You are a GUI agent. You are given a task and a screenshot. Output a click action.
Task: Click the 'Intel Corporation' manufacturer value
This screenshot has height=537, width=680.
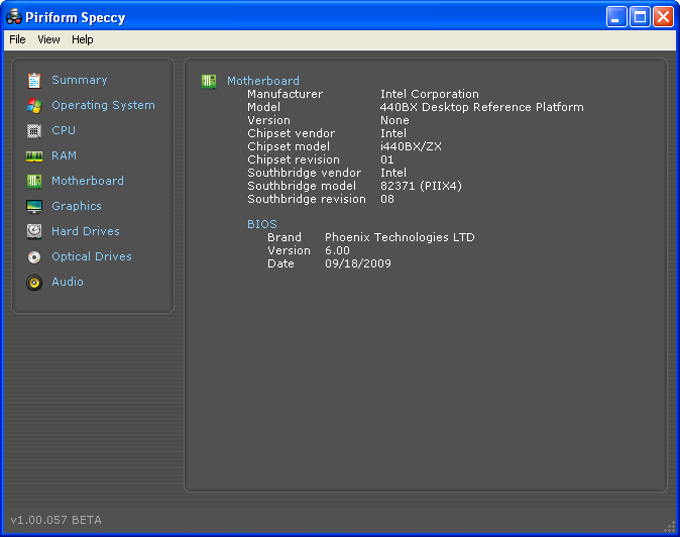(429, 94)
